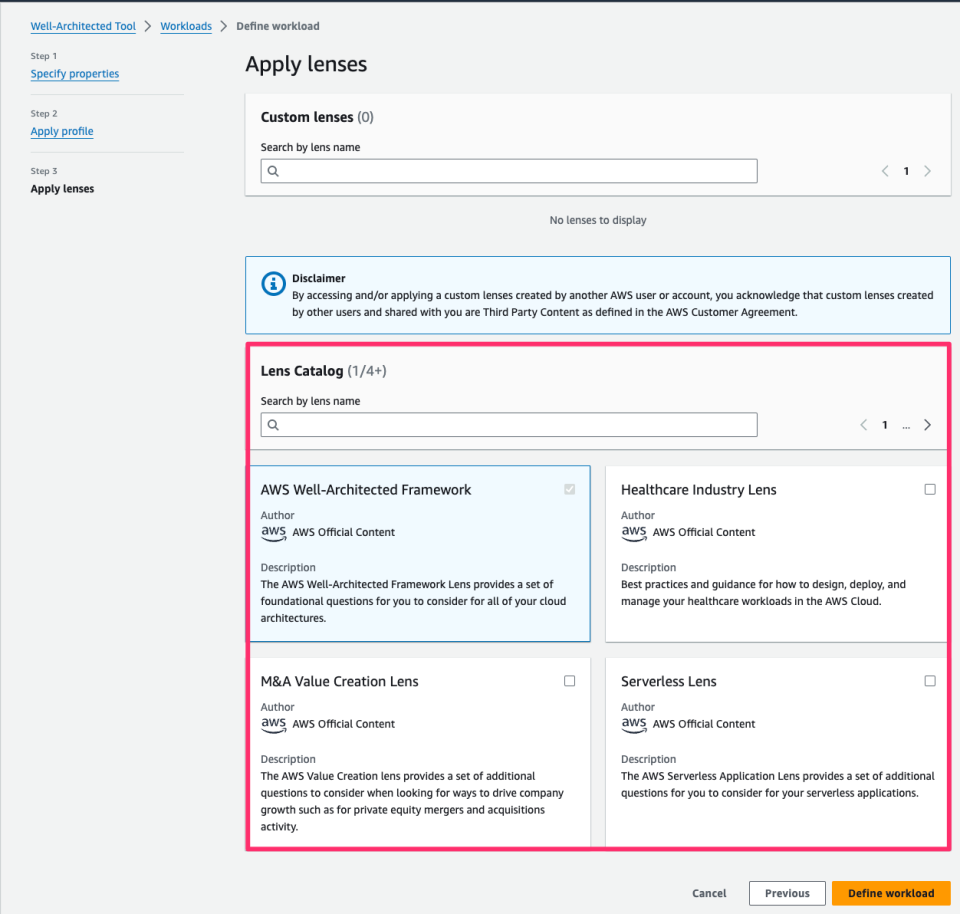Click the Previous button
Screen dimensions: 960x914
pyautogui.click(x=786, y=893)
